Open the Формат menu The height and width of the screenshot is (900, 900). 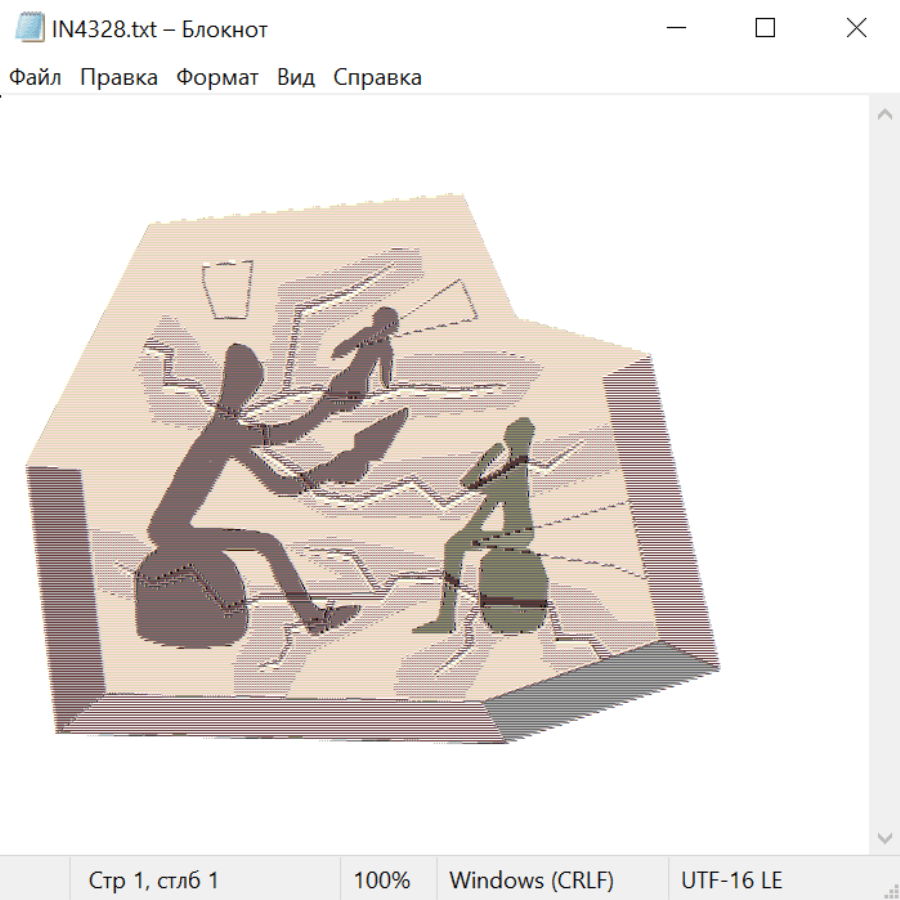tap(217, 78)
